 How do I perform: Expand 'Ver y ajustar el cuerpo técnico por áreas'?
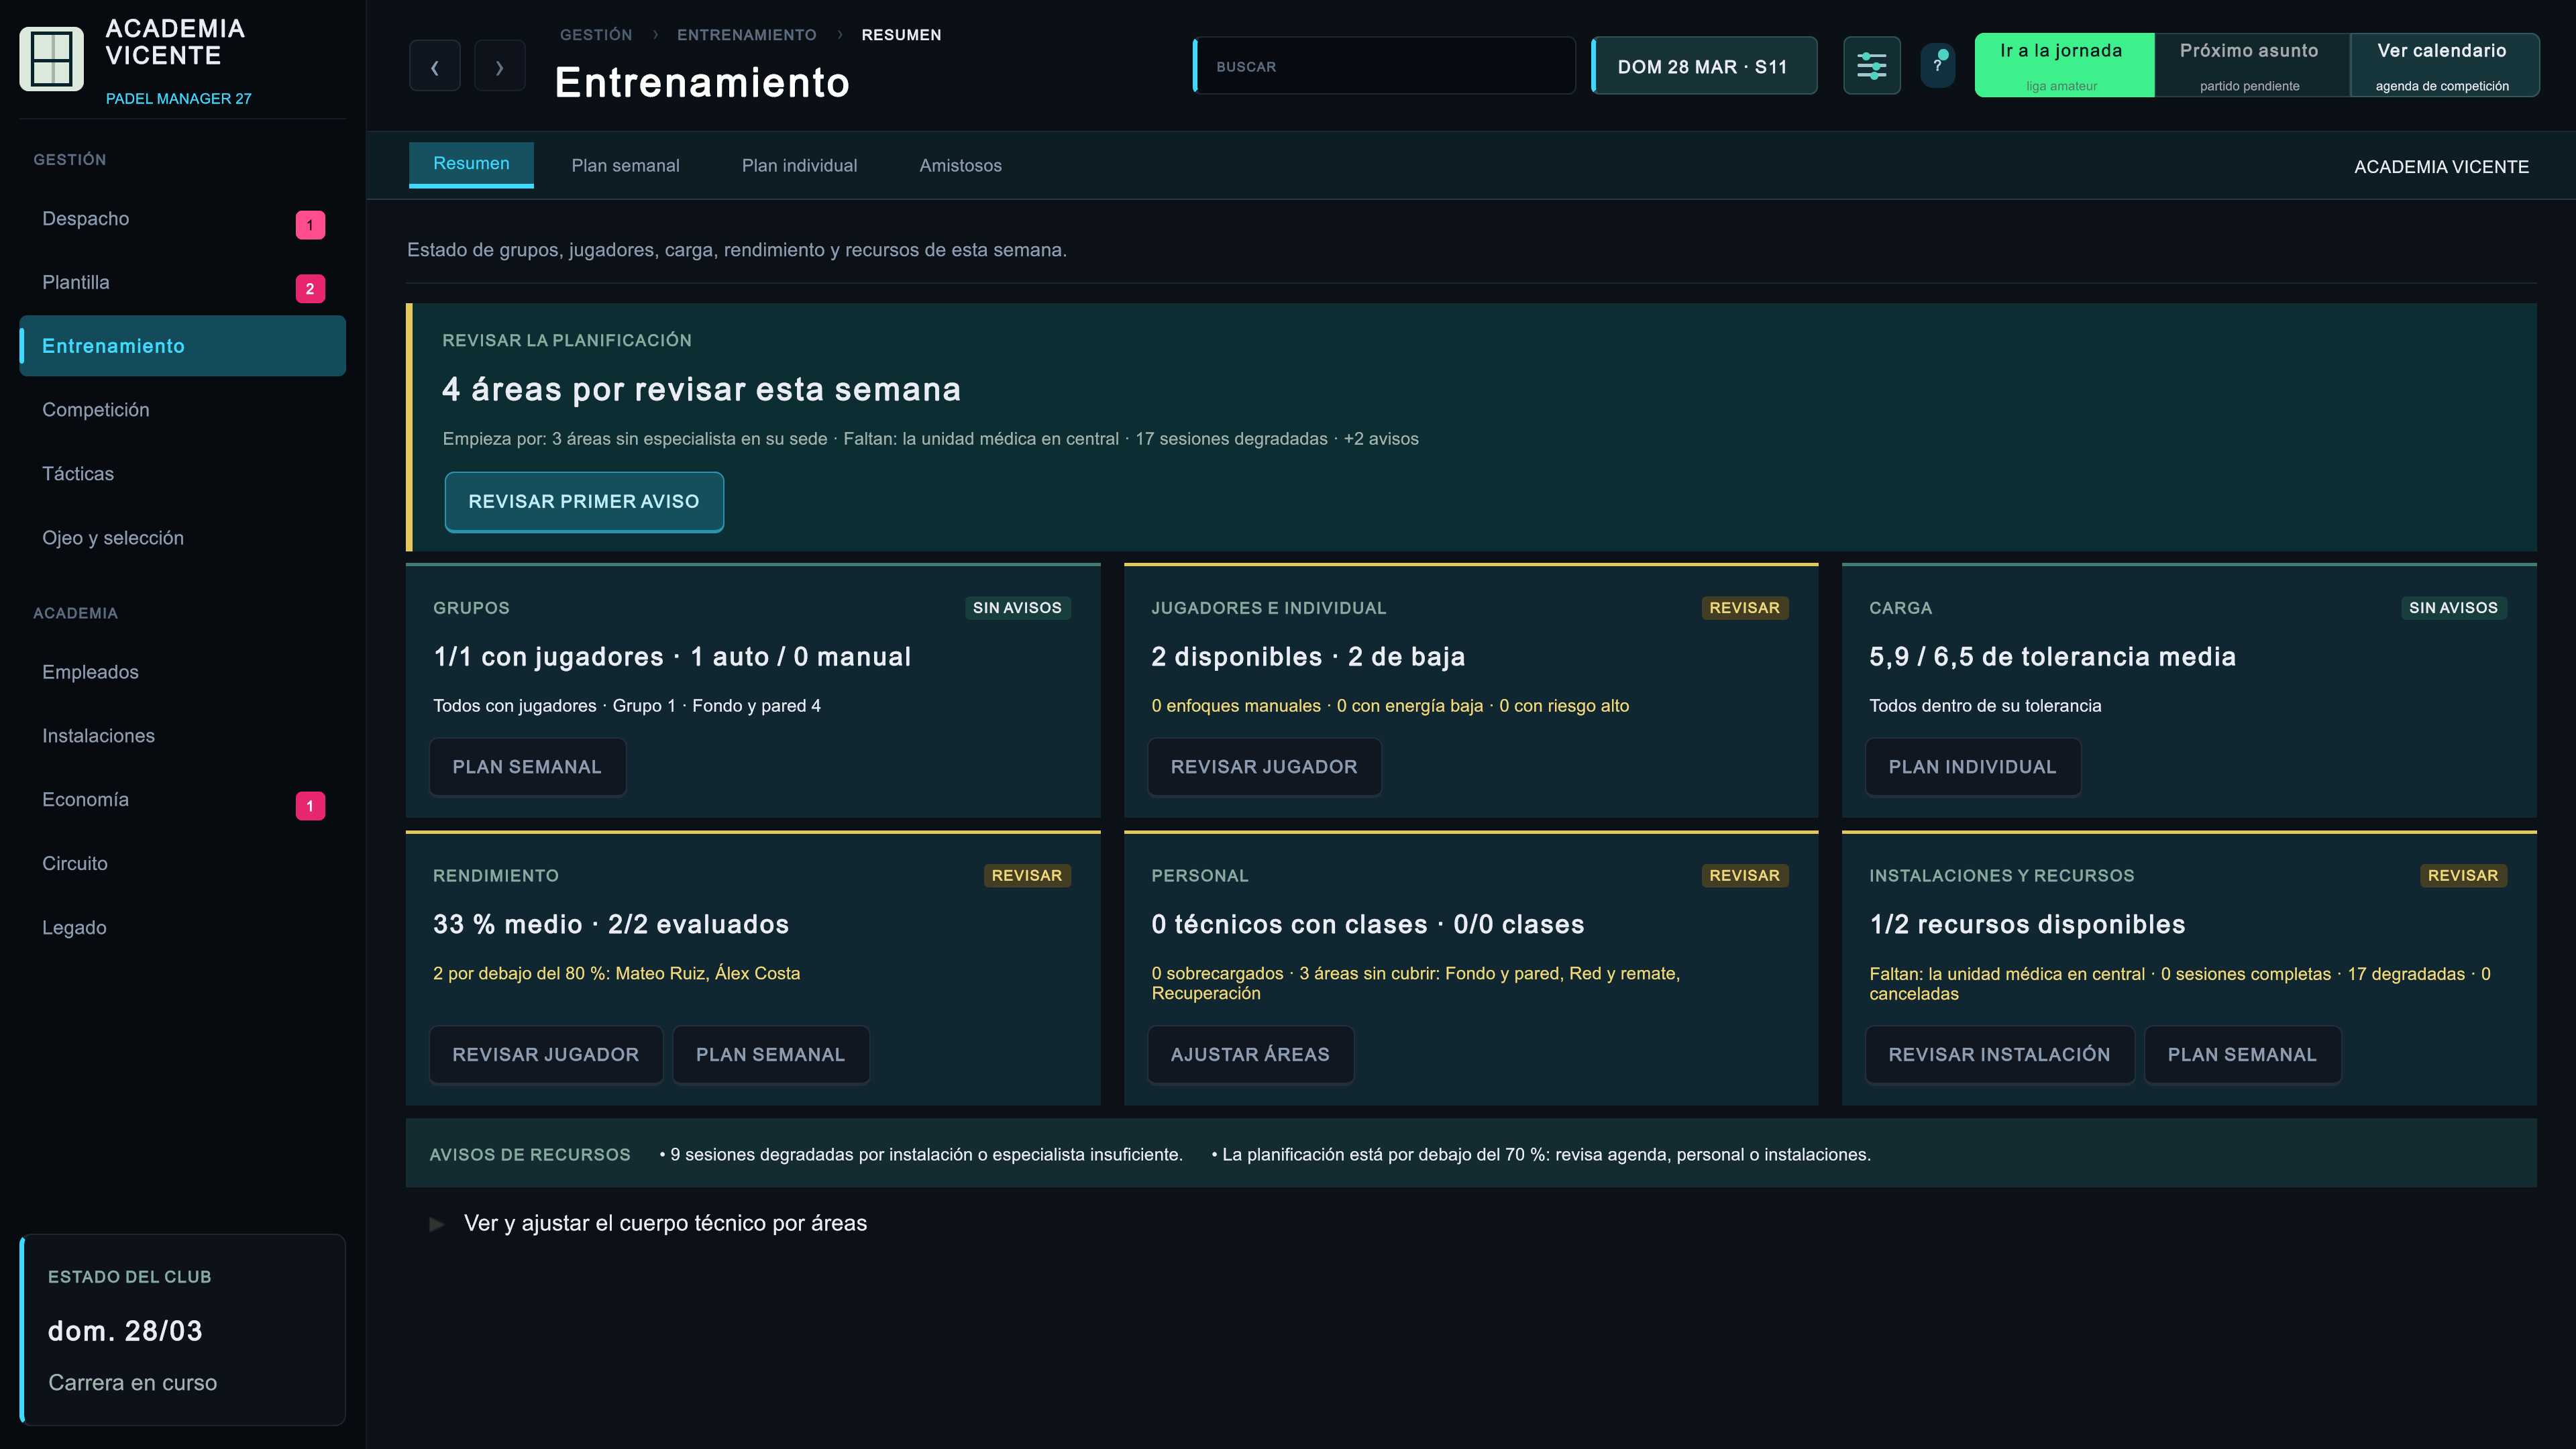[648, 1223]
